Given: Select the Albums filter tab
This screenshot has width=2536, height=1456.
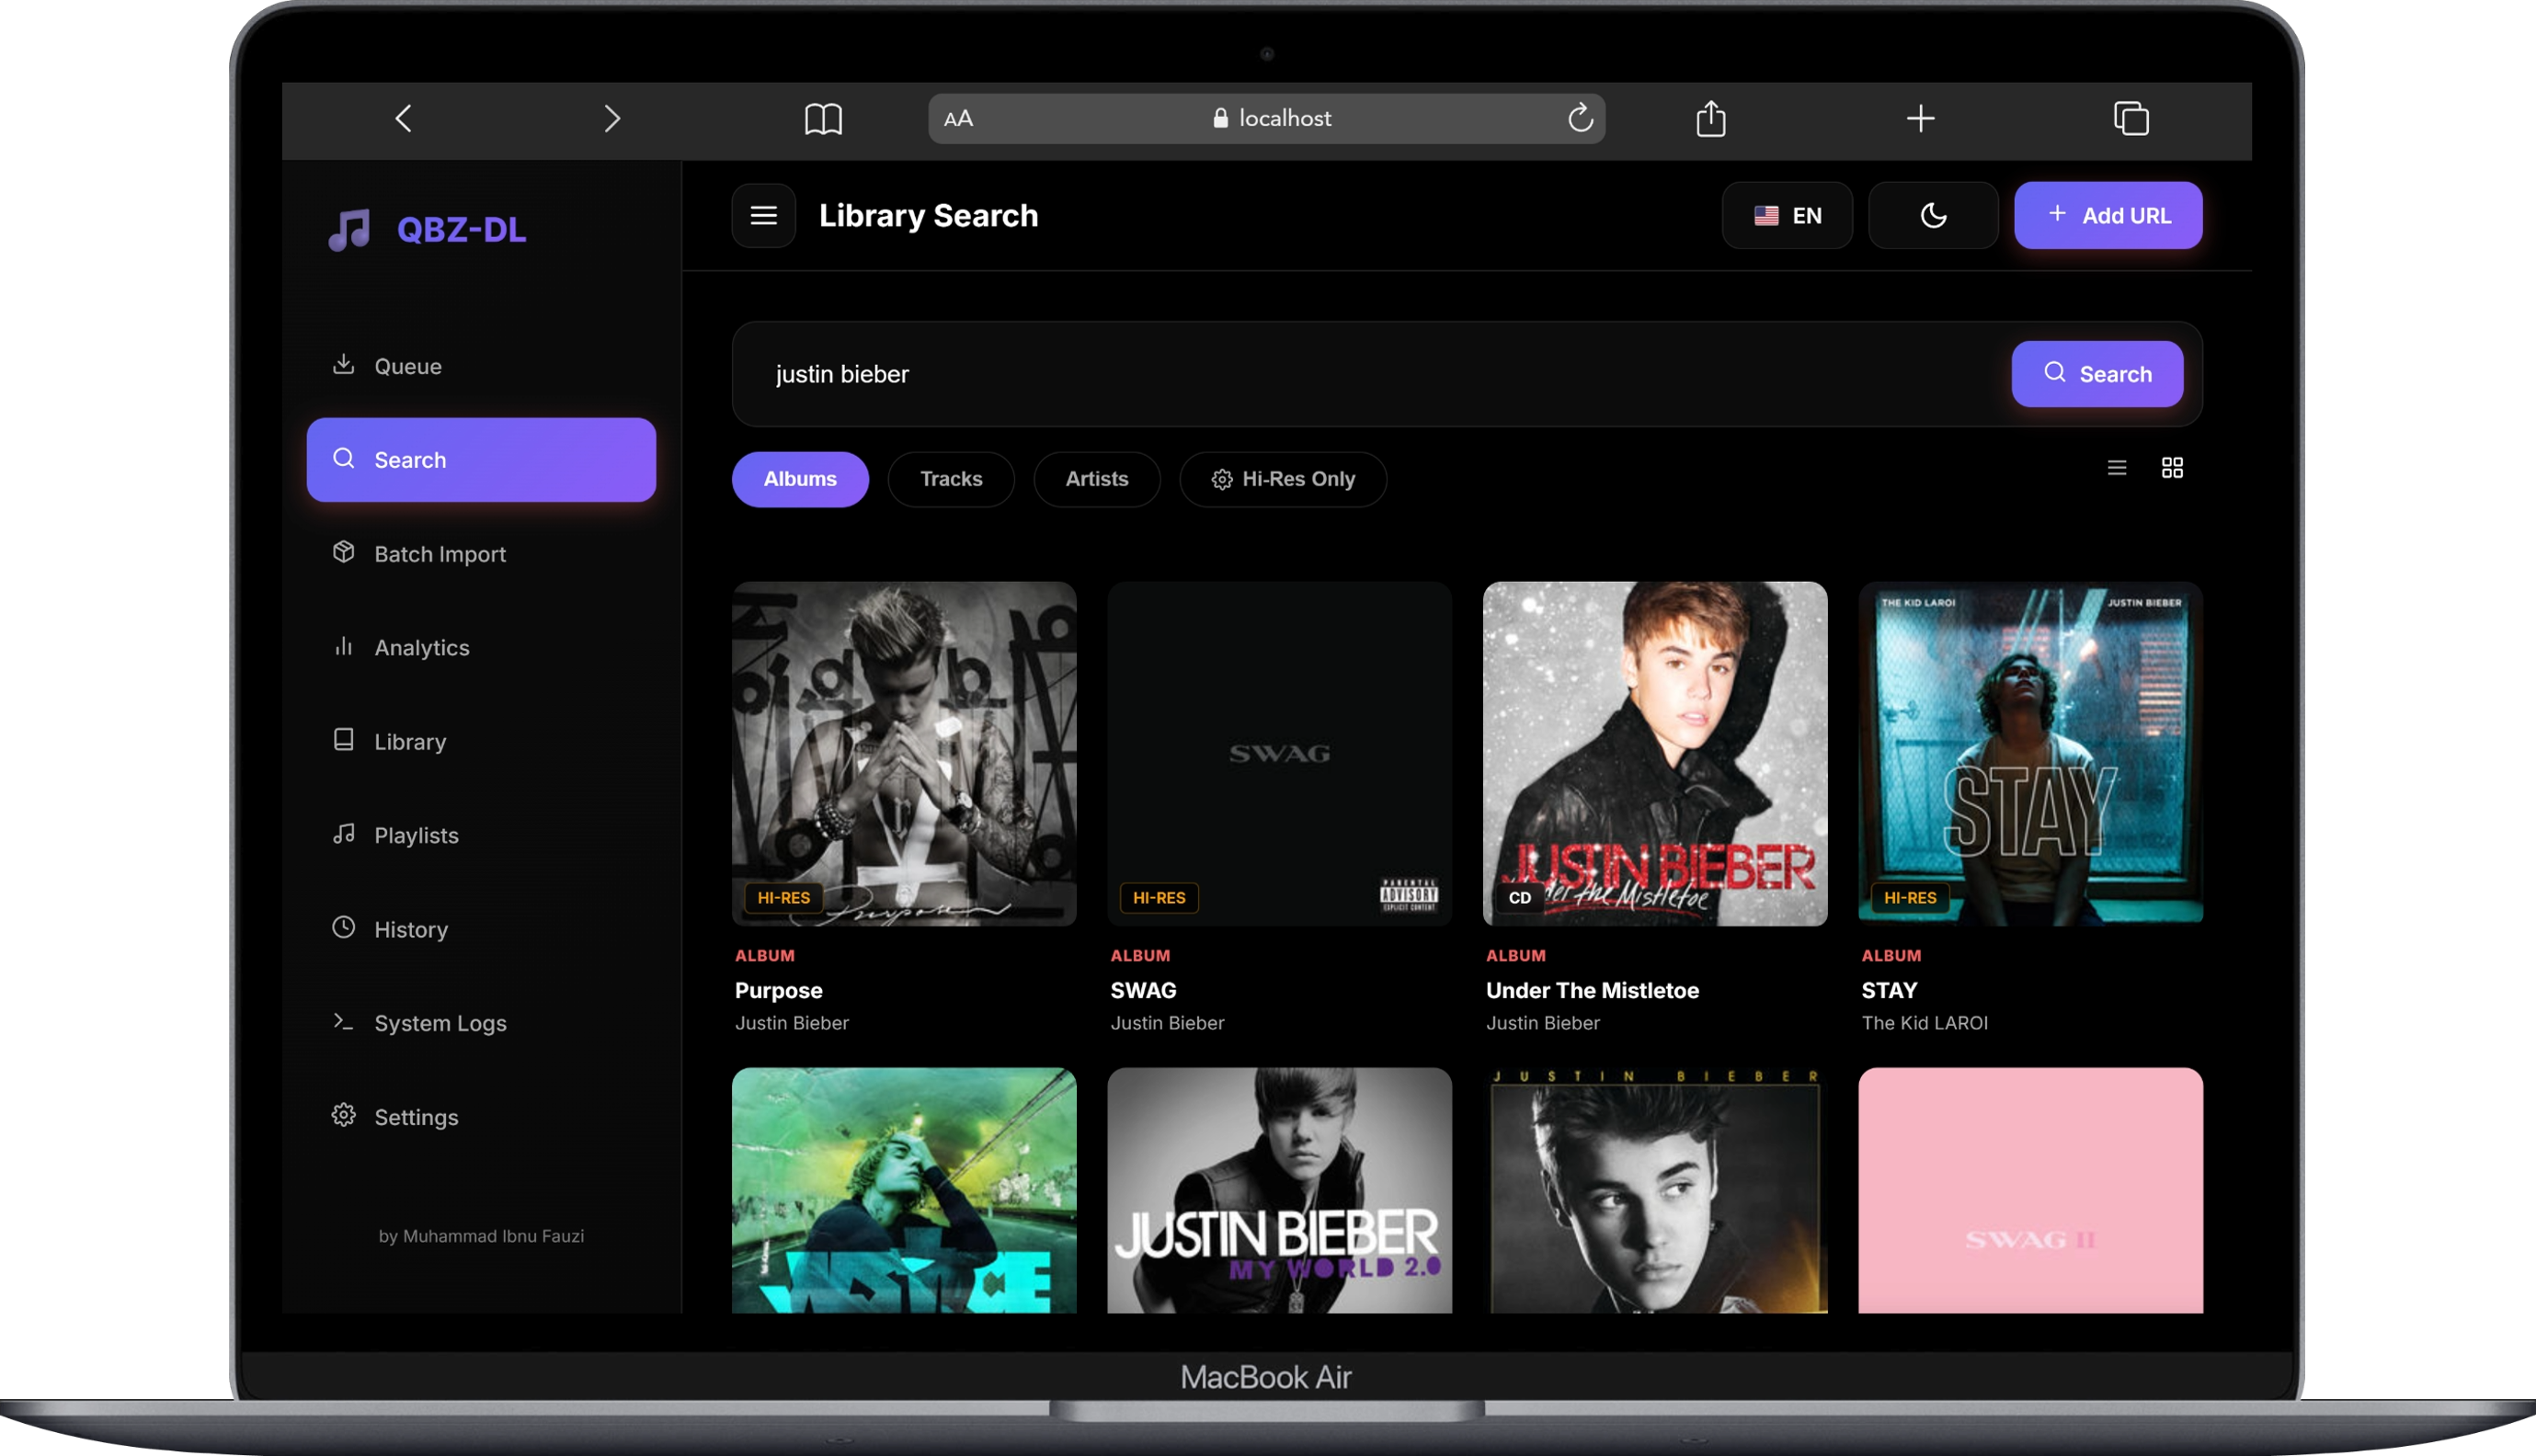Looking at the screenshot, I should (x=800, y=479).
